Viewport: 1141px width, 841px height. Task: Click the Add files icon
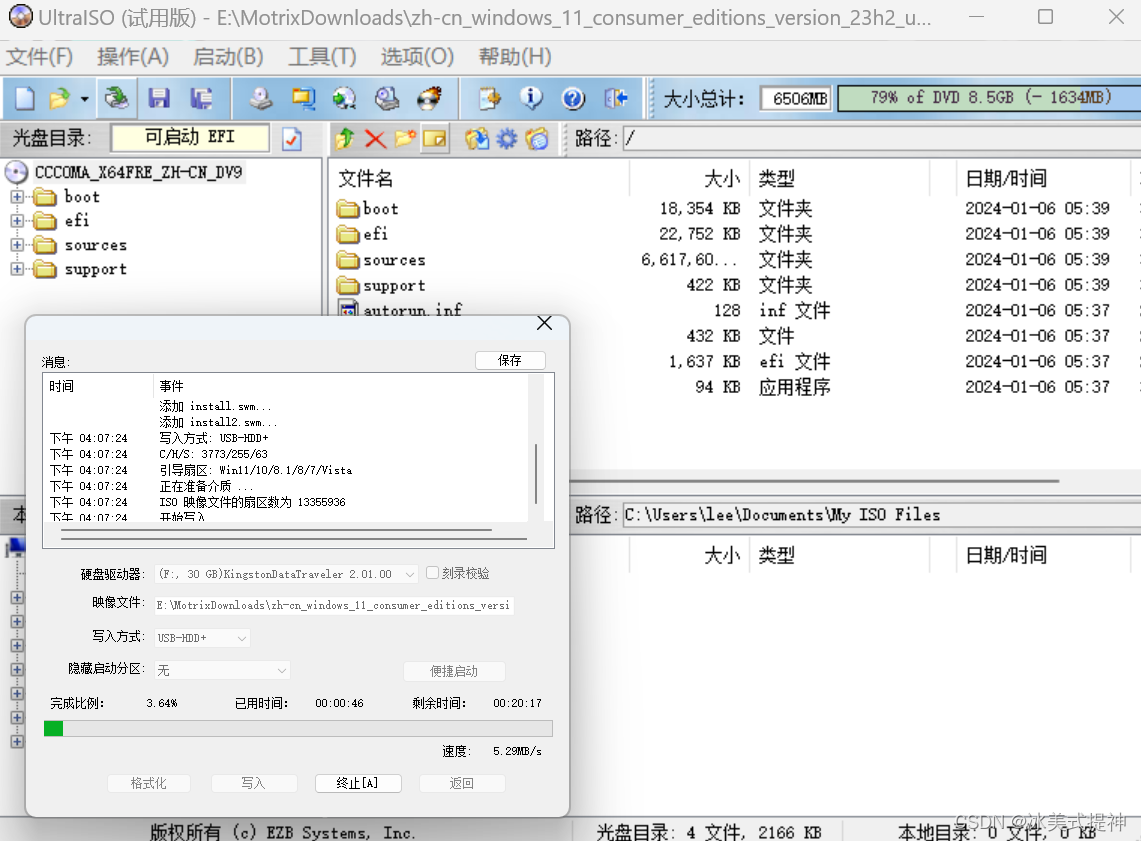pos(477,138)
